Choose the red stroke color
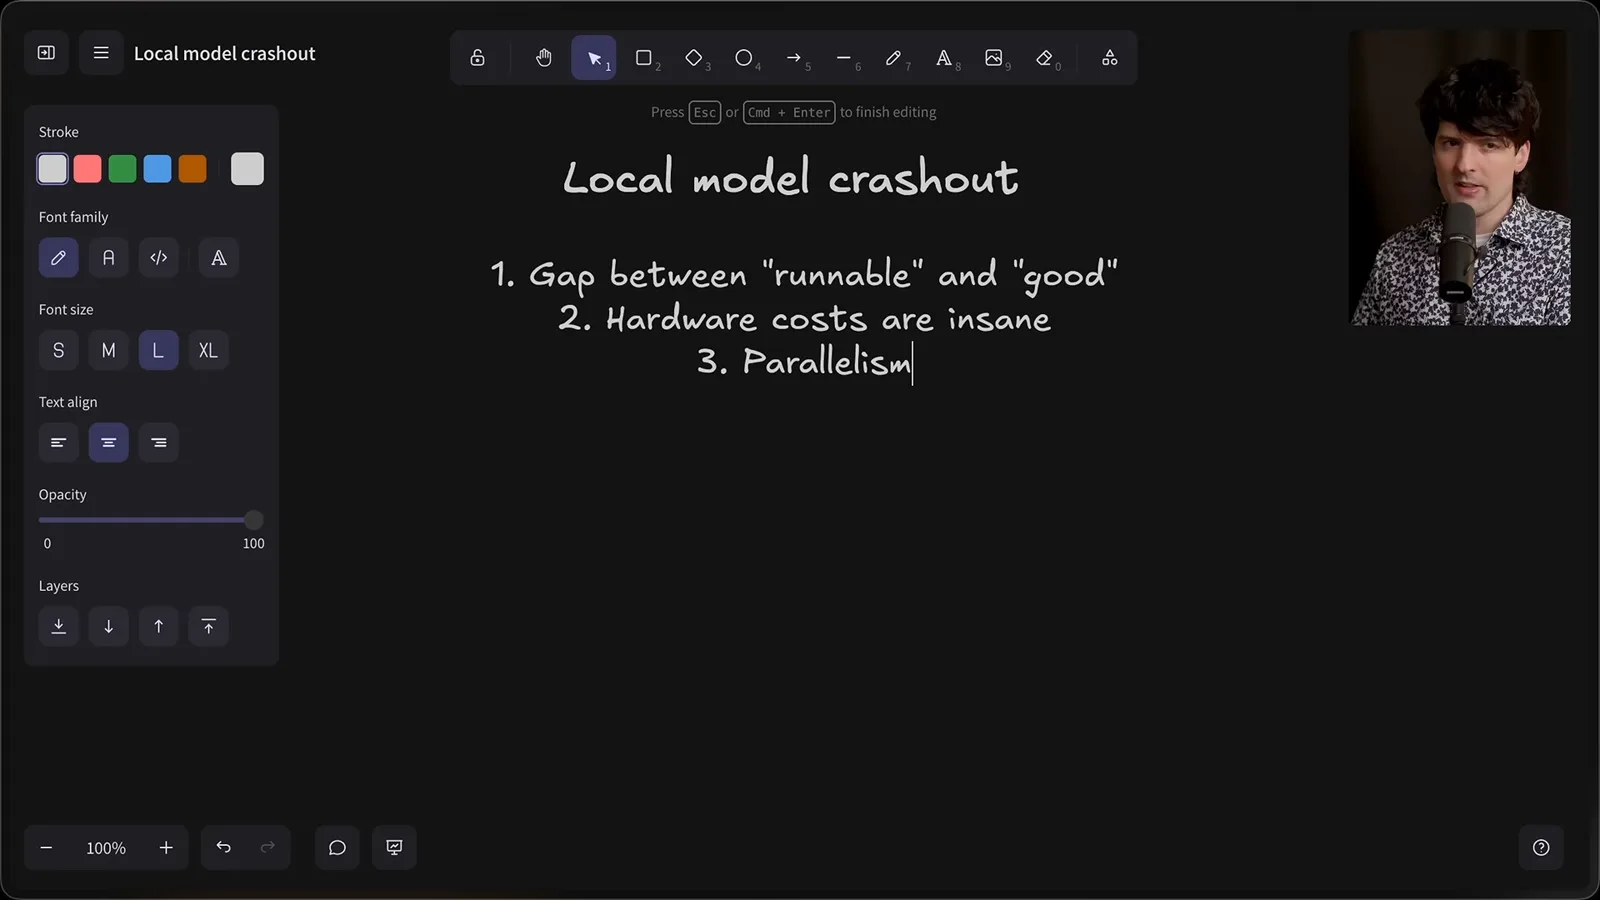Viewport: 1600px width, 900px height. [88, 169]
